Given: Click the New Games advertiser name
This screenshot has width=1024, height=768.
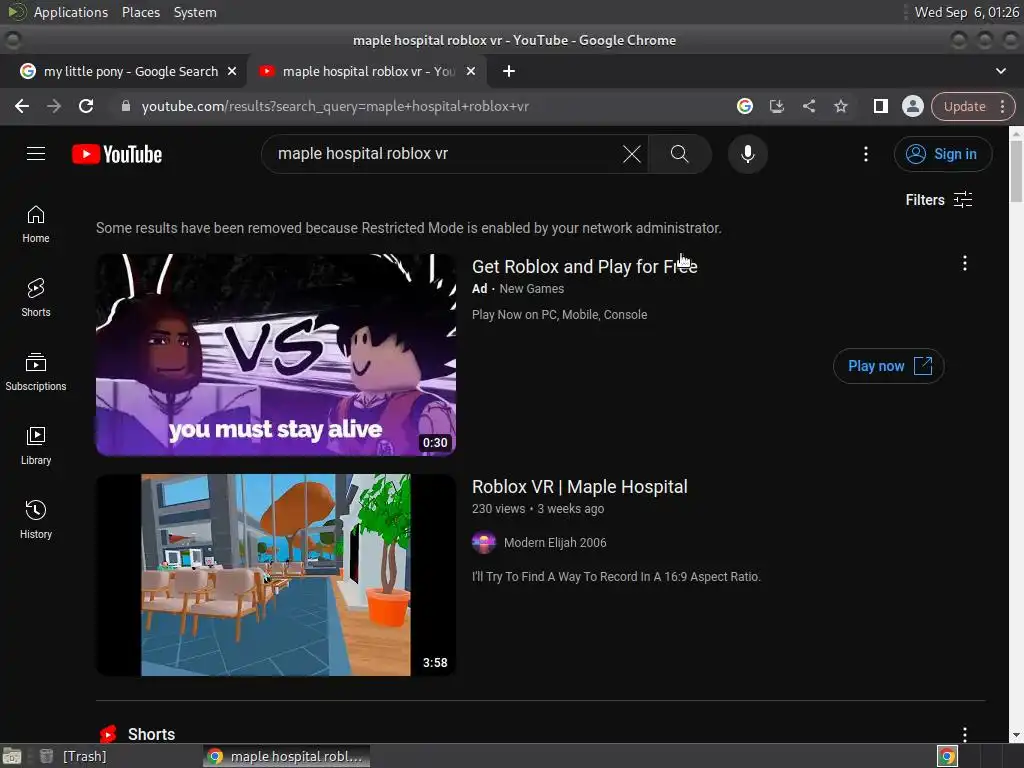Looking at the screenshot, I should 531,289.
